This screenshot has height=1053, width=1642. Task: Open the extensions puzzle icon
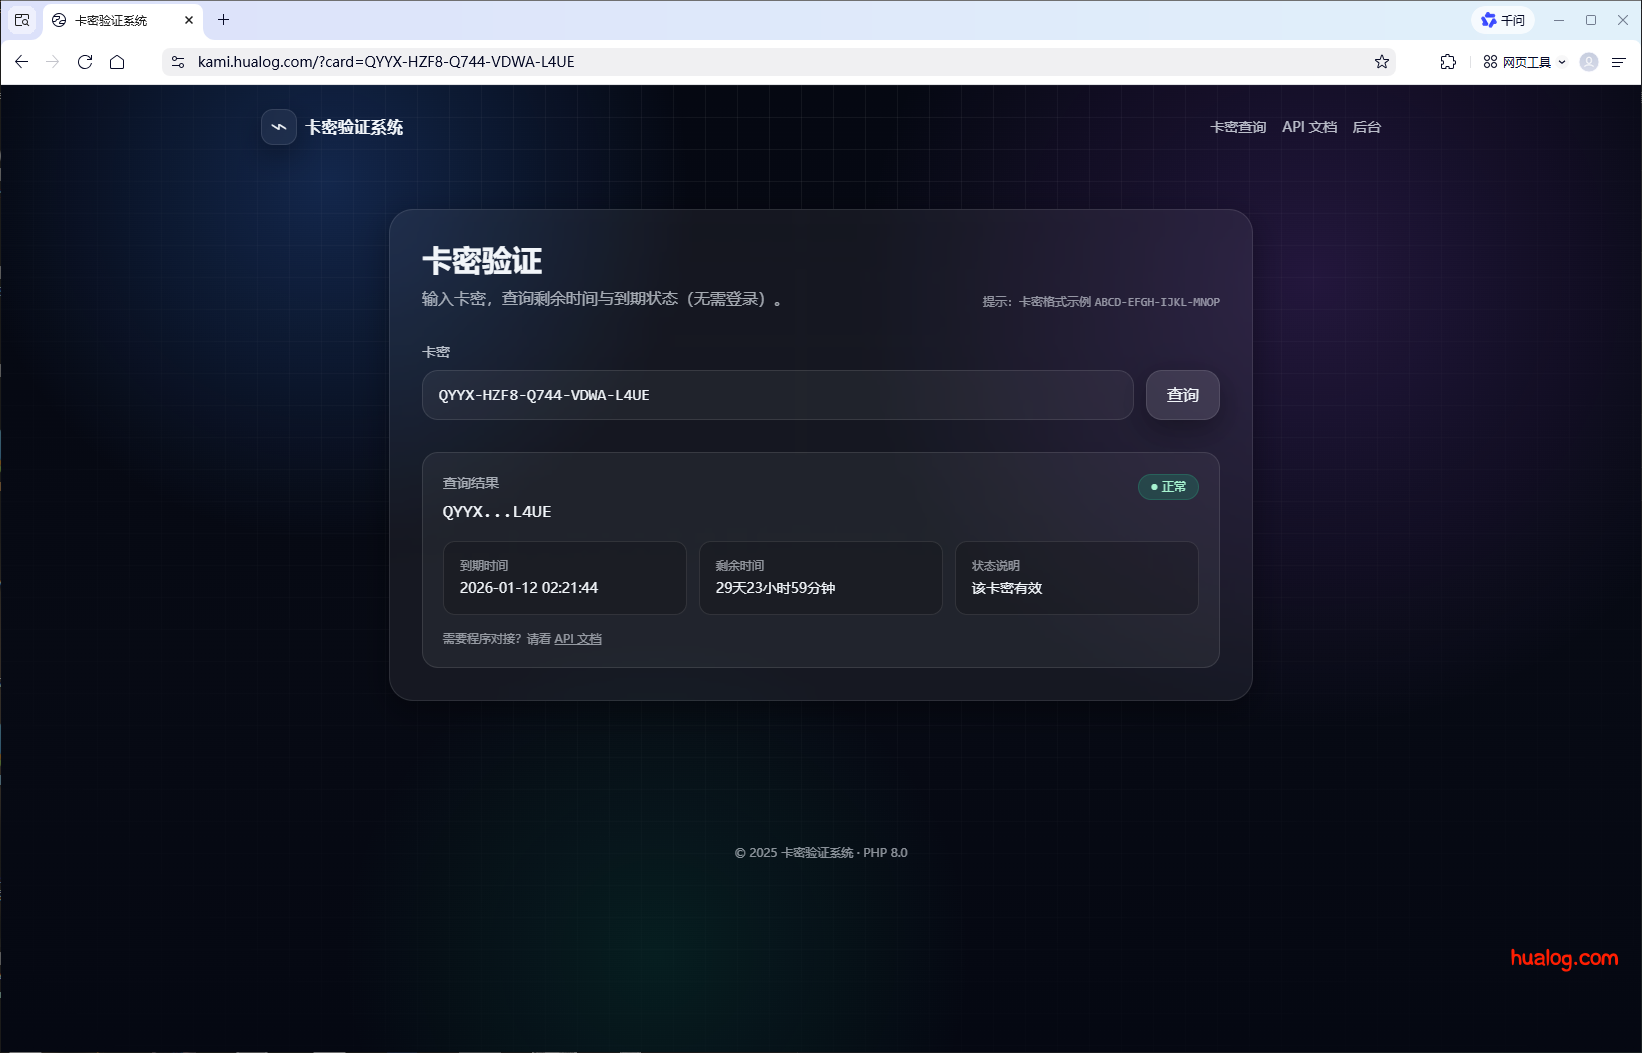[x=1447, y=61]
